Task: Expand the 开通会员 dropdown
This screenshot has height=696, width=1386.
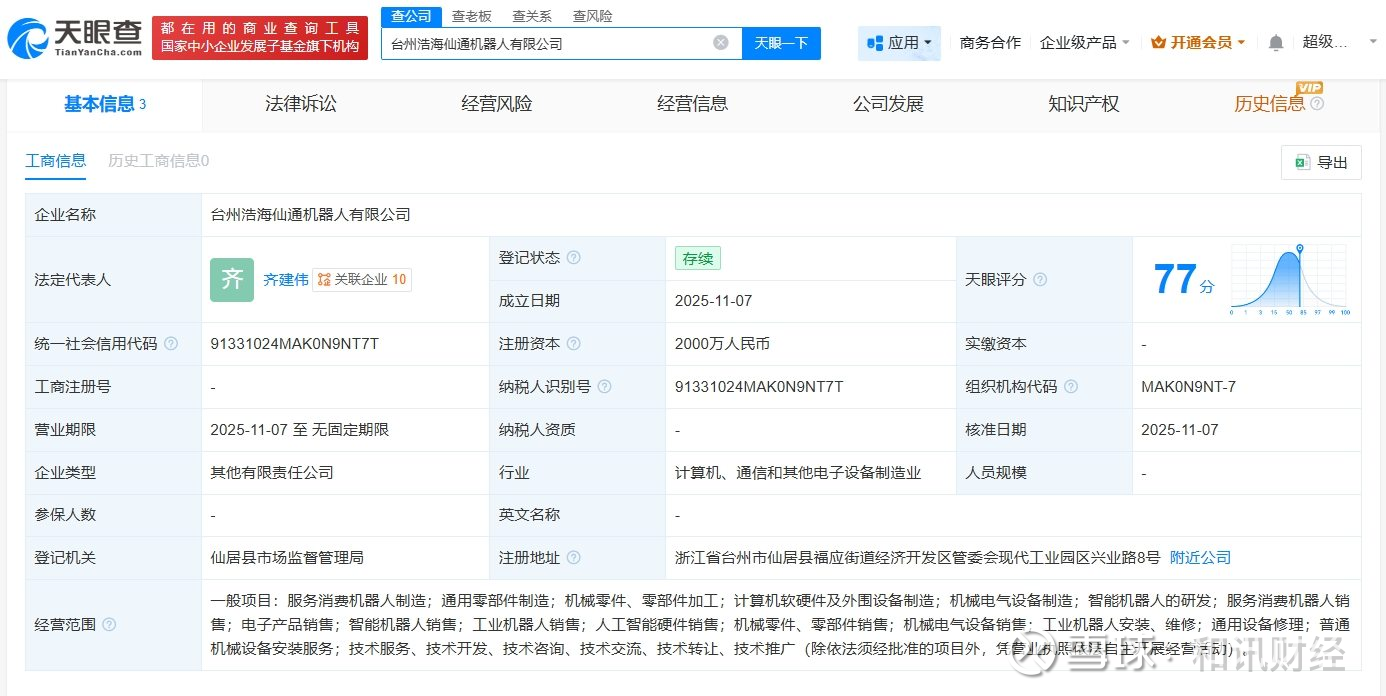Action: 1197,43
